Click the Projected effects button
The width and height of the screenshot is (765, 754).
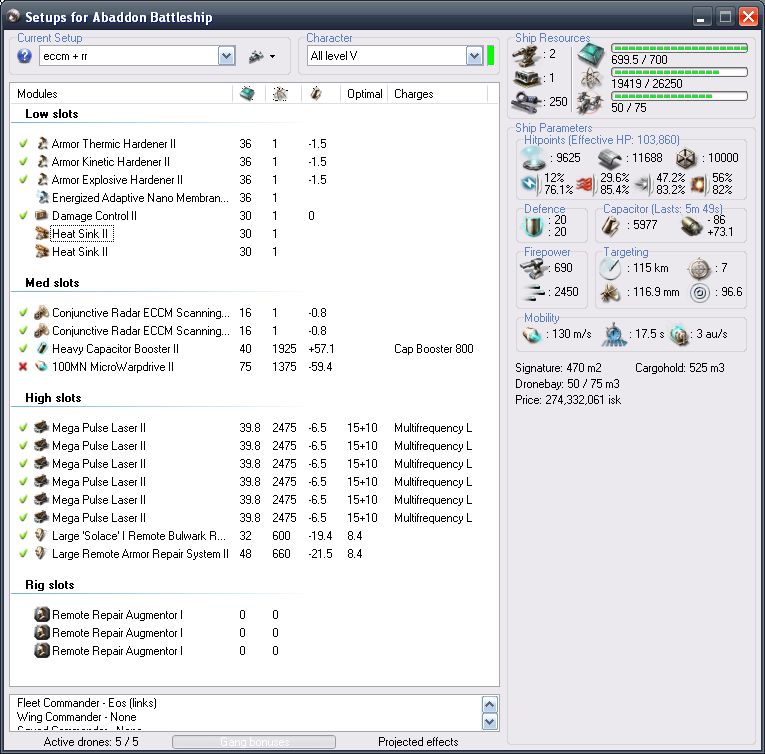click(418, 742)
